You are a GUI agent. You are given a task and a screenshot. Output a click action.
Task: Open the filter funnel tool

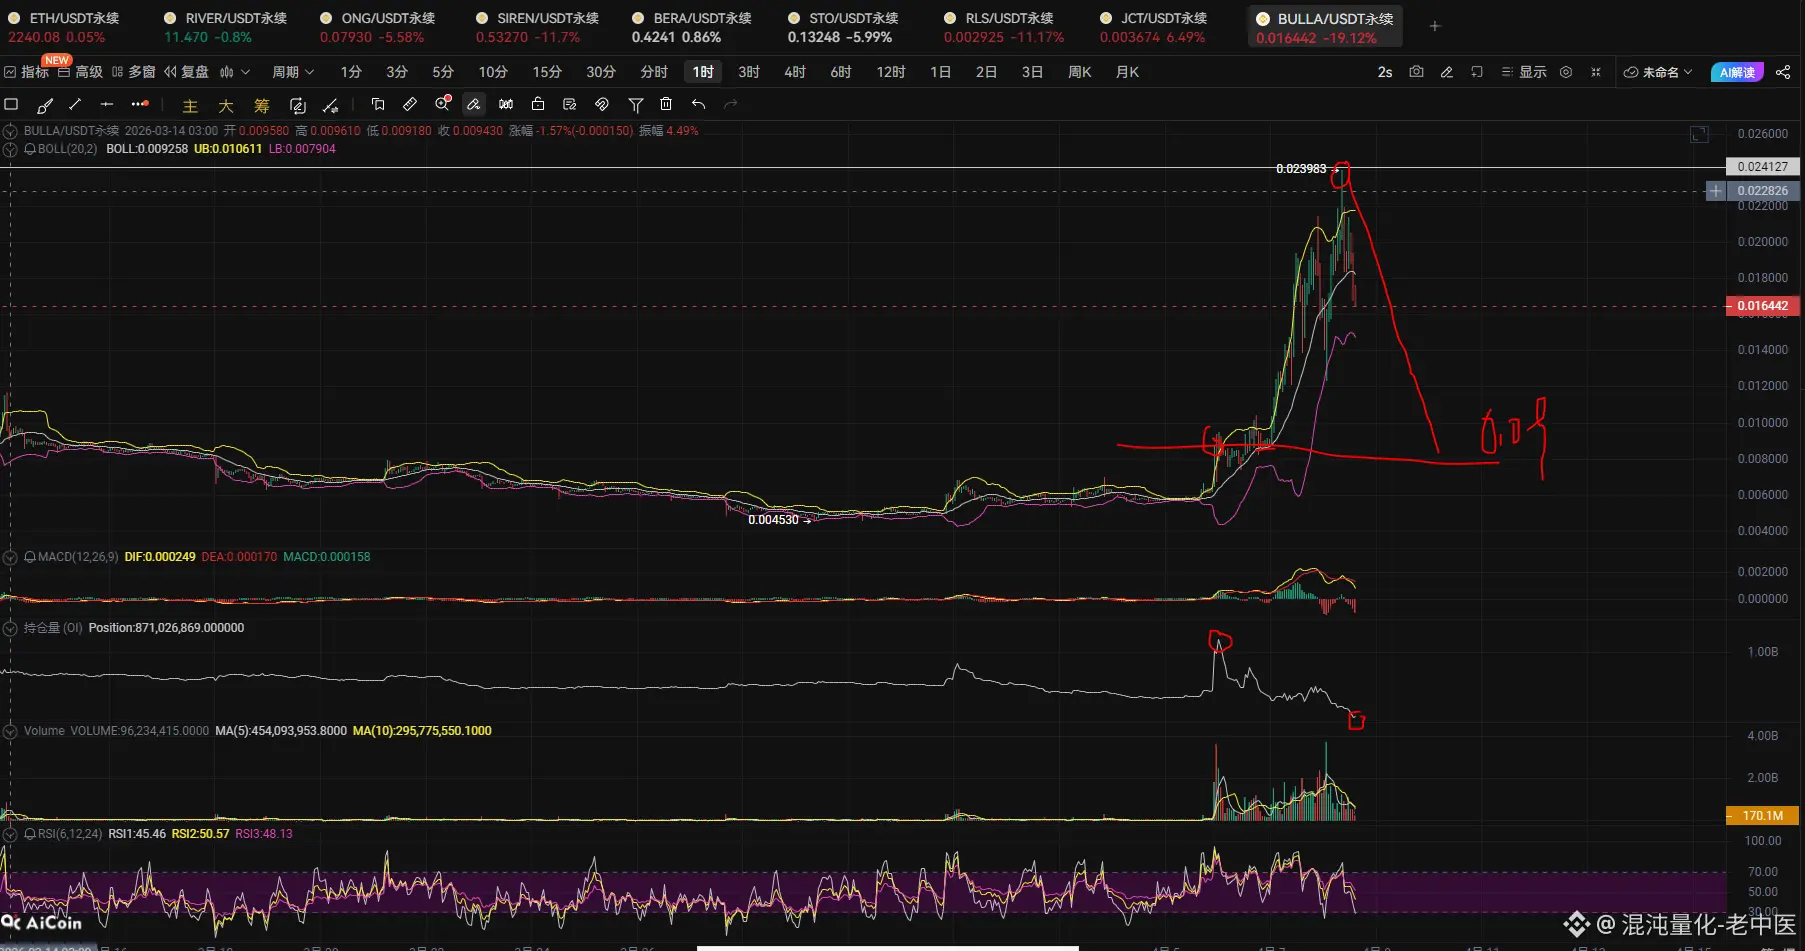635,105
